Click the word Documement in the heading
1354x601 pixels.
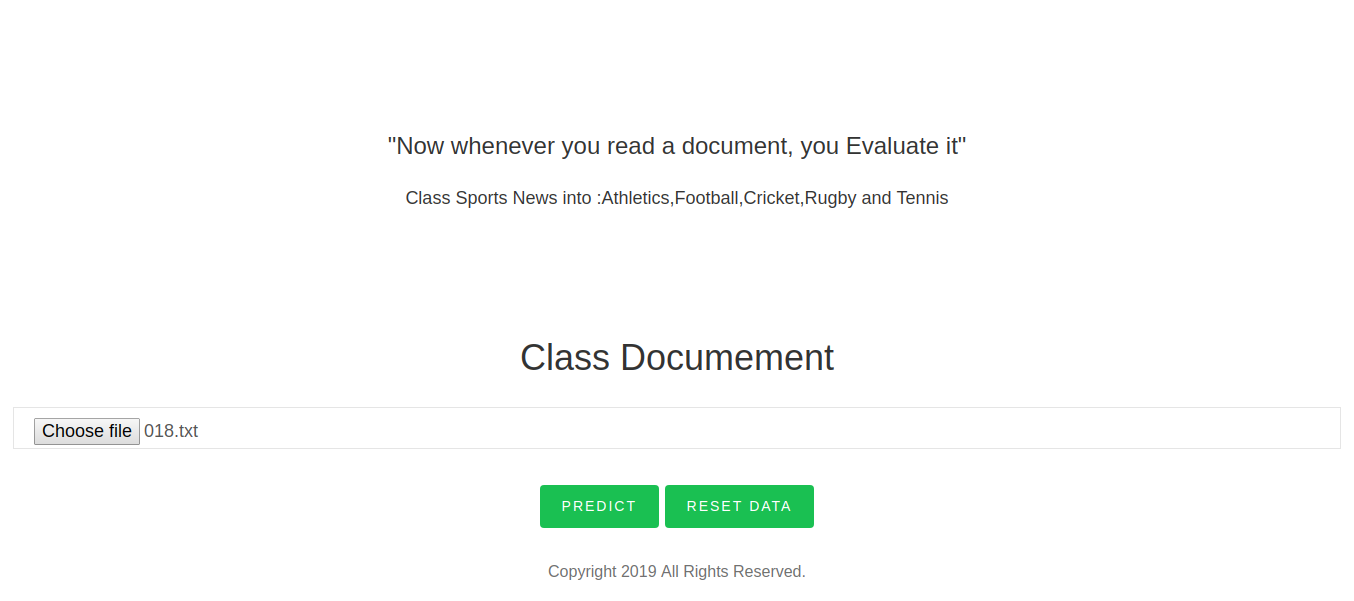pos(727,357)
